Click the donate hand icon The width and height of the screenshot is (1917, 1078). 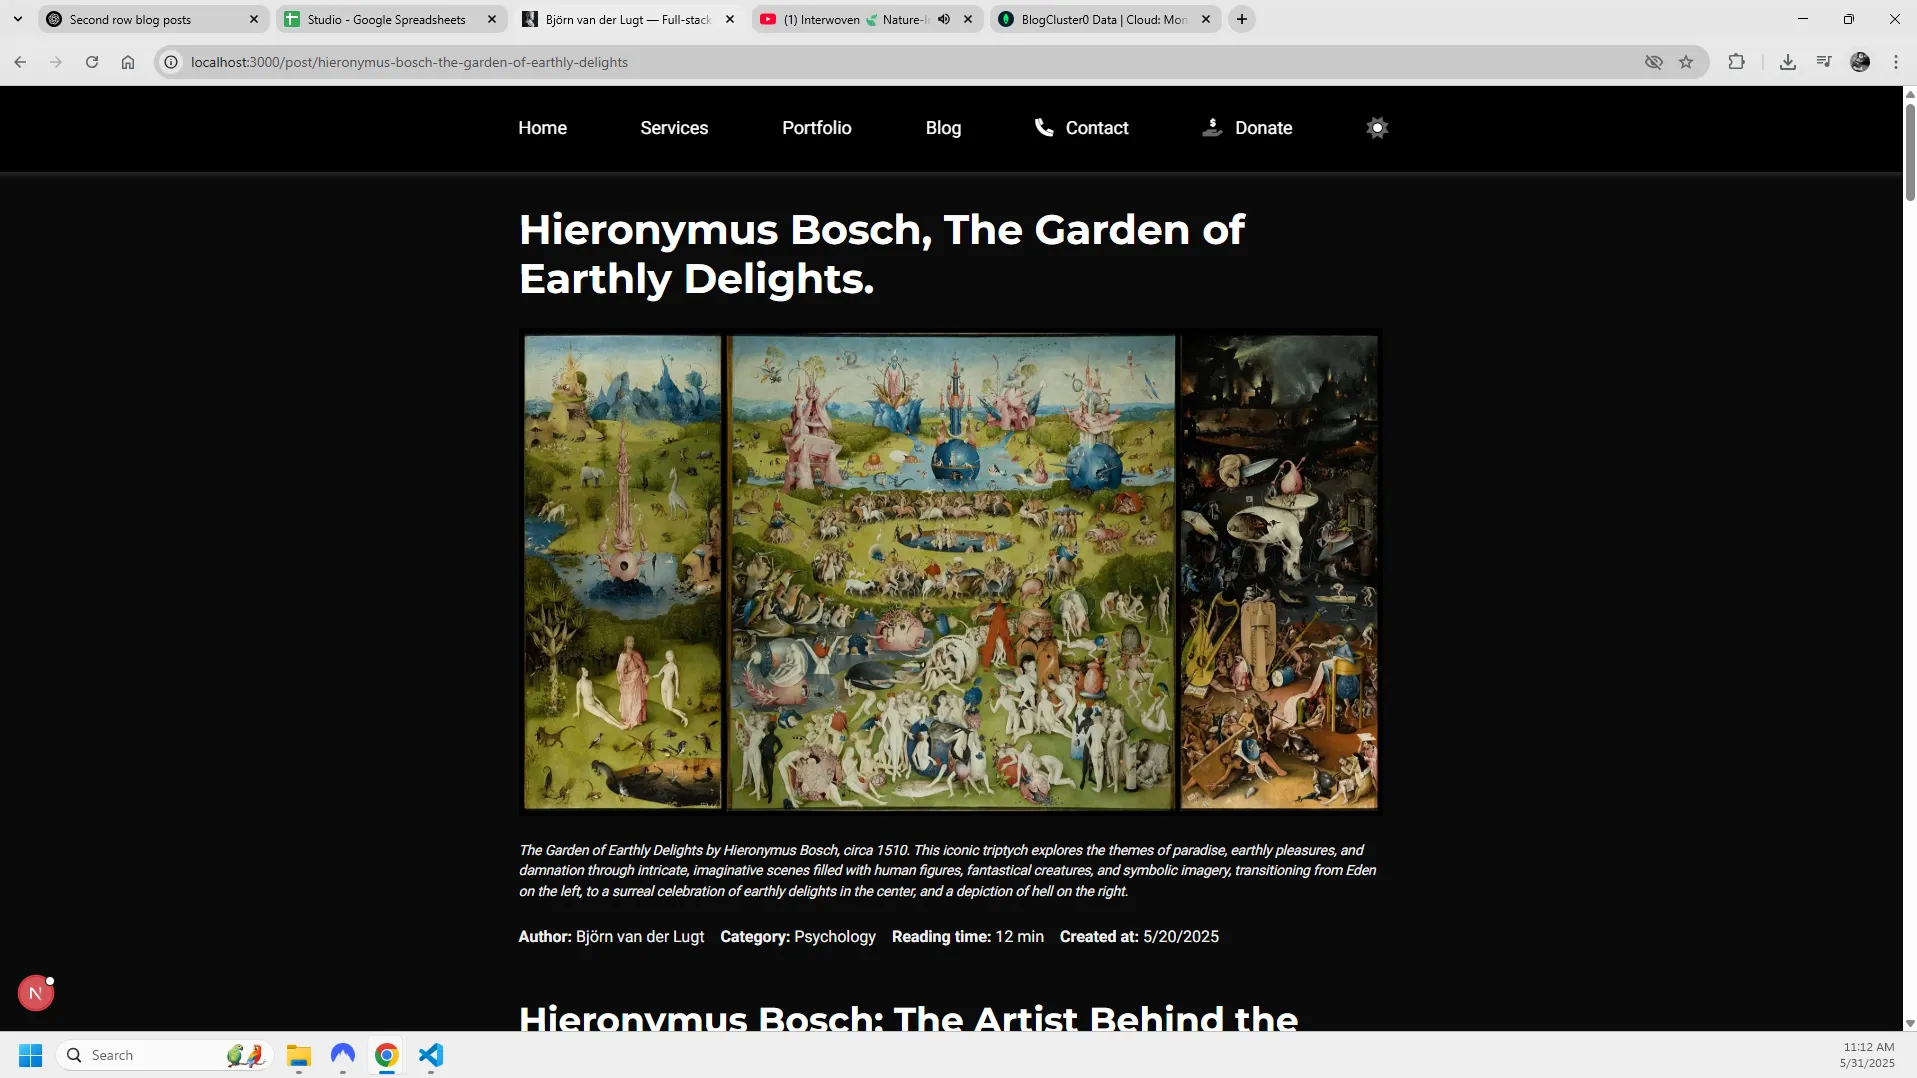tap(1212, 127)
